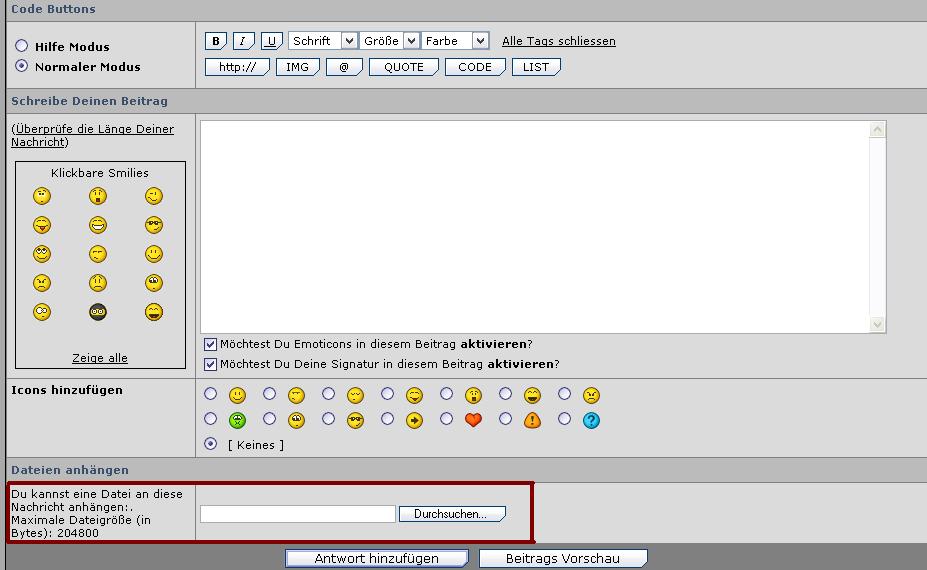Apply italic with the I button
This screenshot has height=570, width=927.
244,41
